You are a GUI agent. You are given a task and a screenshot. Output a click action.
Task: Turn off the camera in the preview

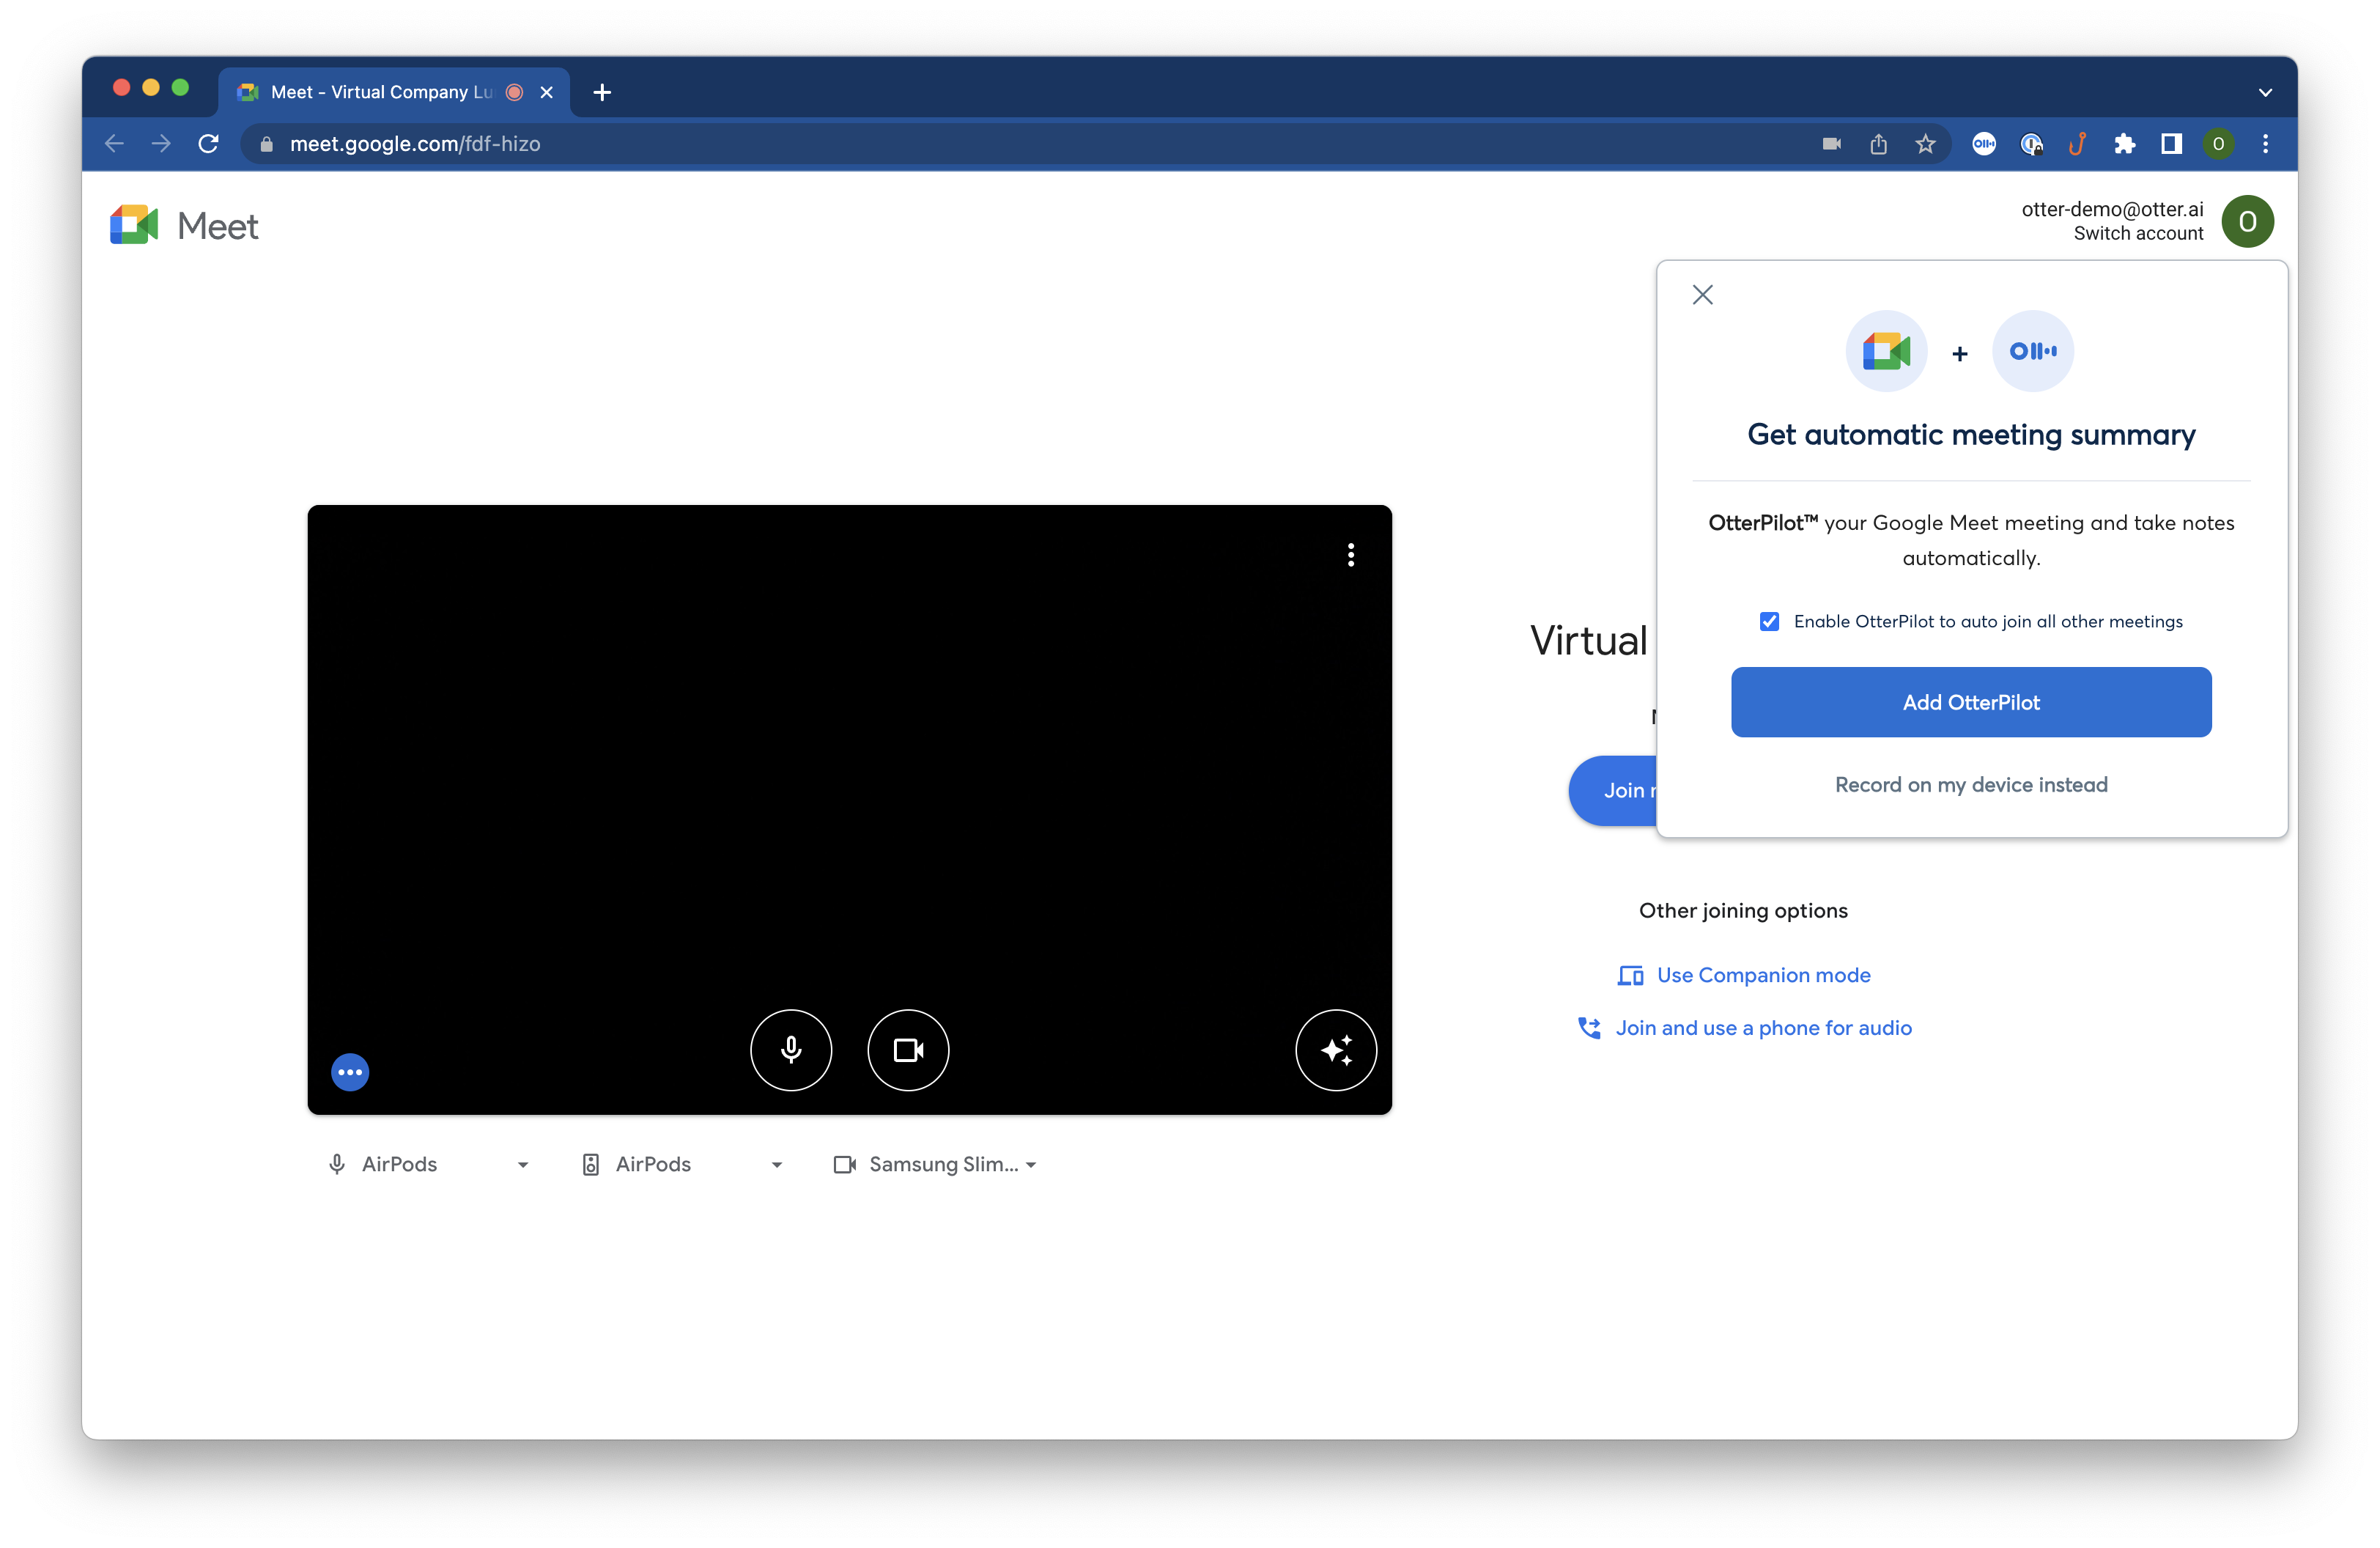tap(908, 1050)
